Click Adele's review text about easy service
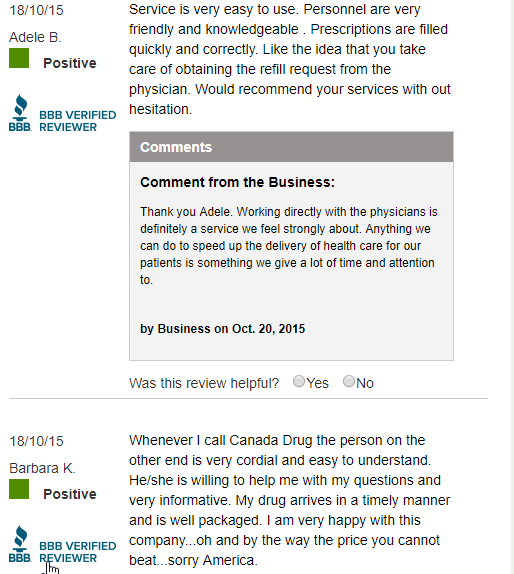 pyautogui.click(x=290, y=59)
